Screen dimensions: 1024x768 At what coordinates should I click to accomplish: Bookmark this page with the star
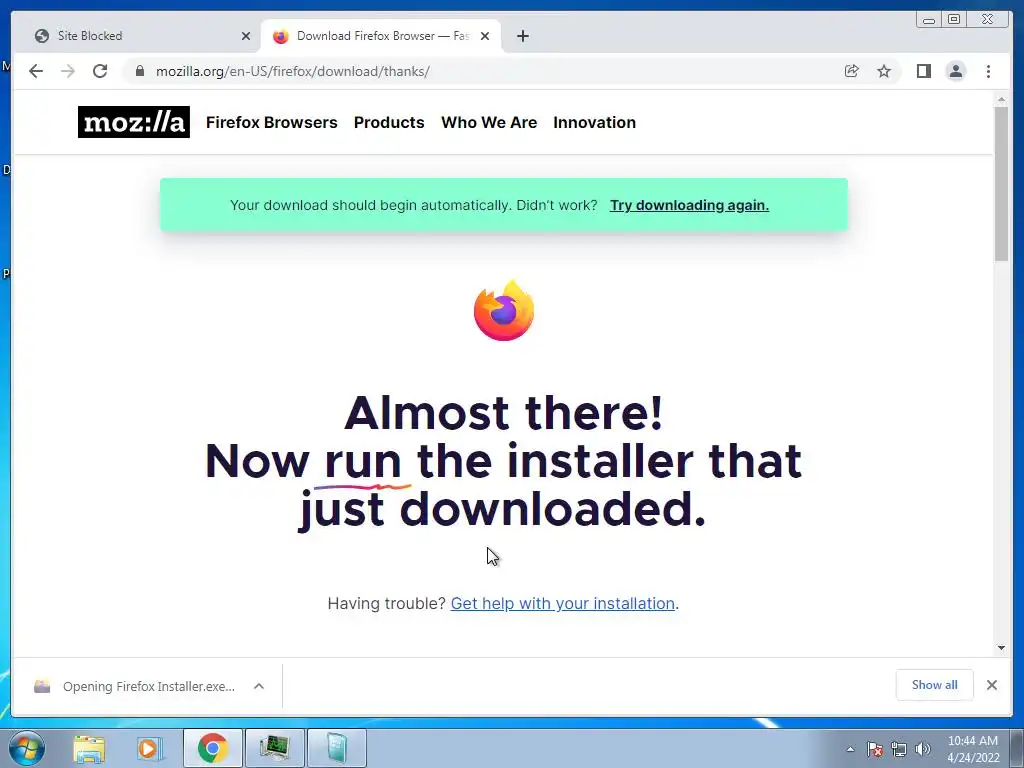point(884,71)
